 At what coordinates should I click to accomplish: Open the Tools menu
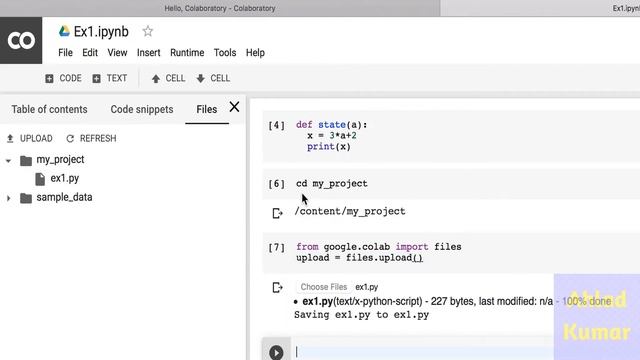(x=225, y=53)
